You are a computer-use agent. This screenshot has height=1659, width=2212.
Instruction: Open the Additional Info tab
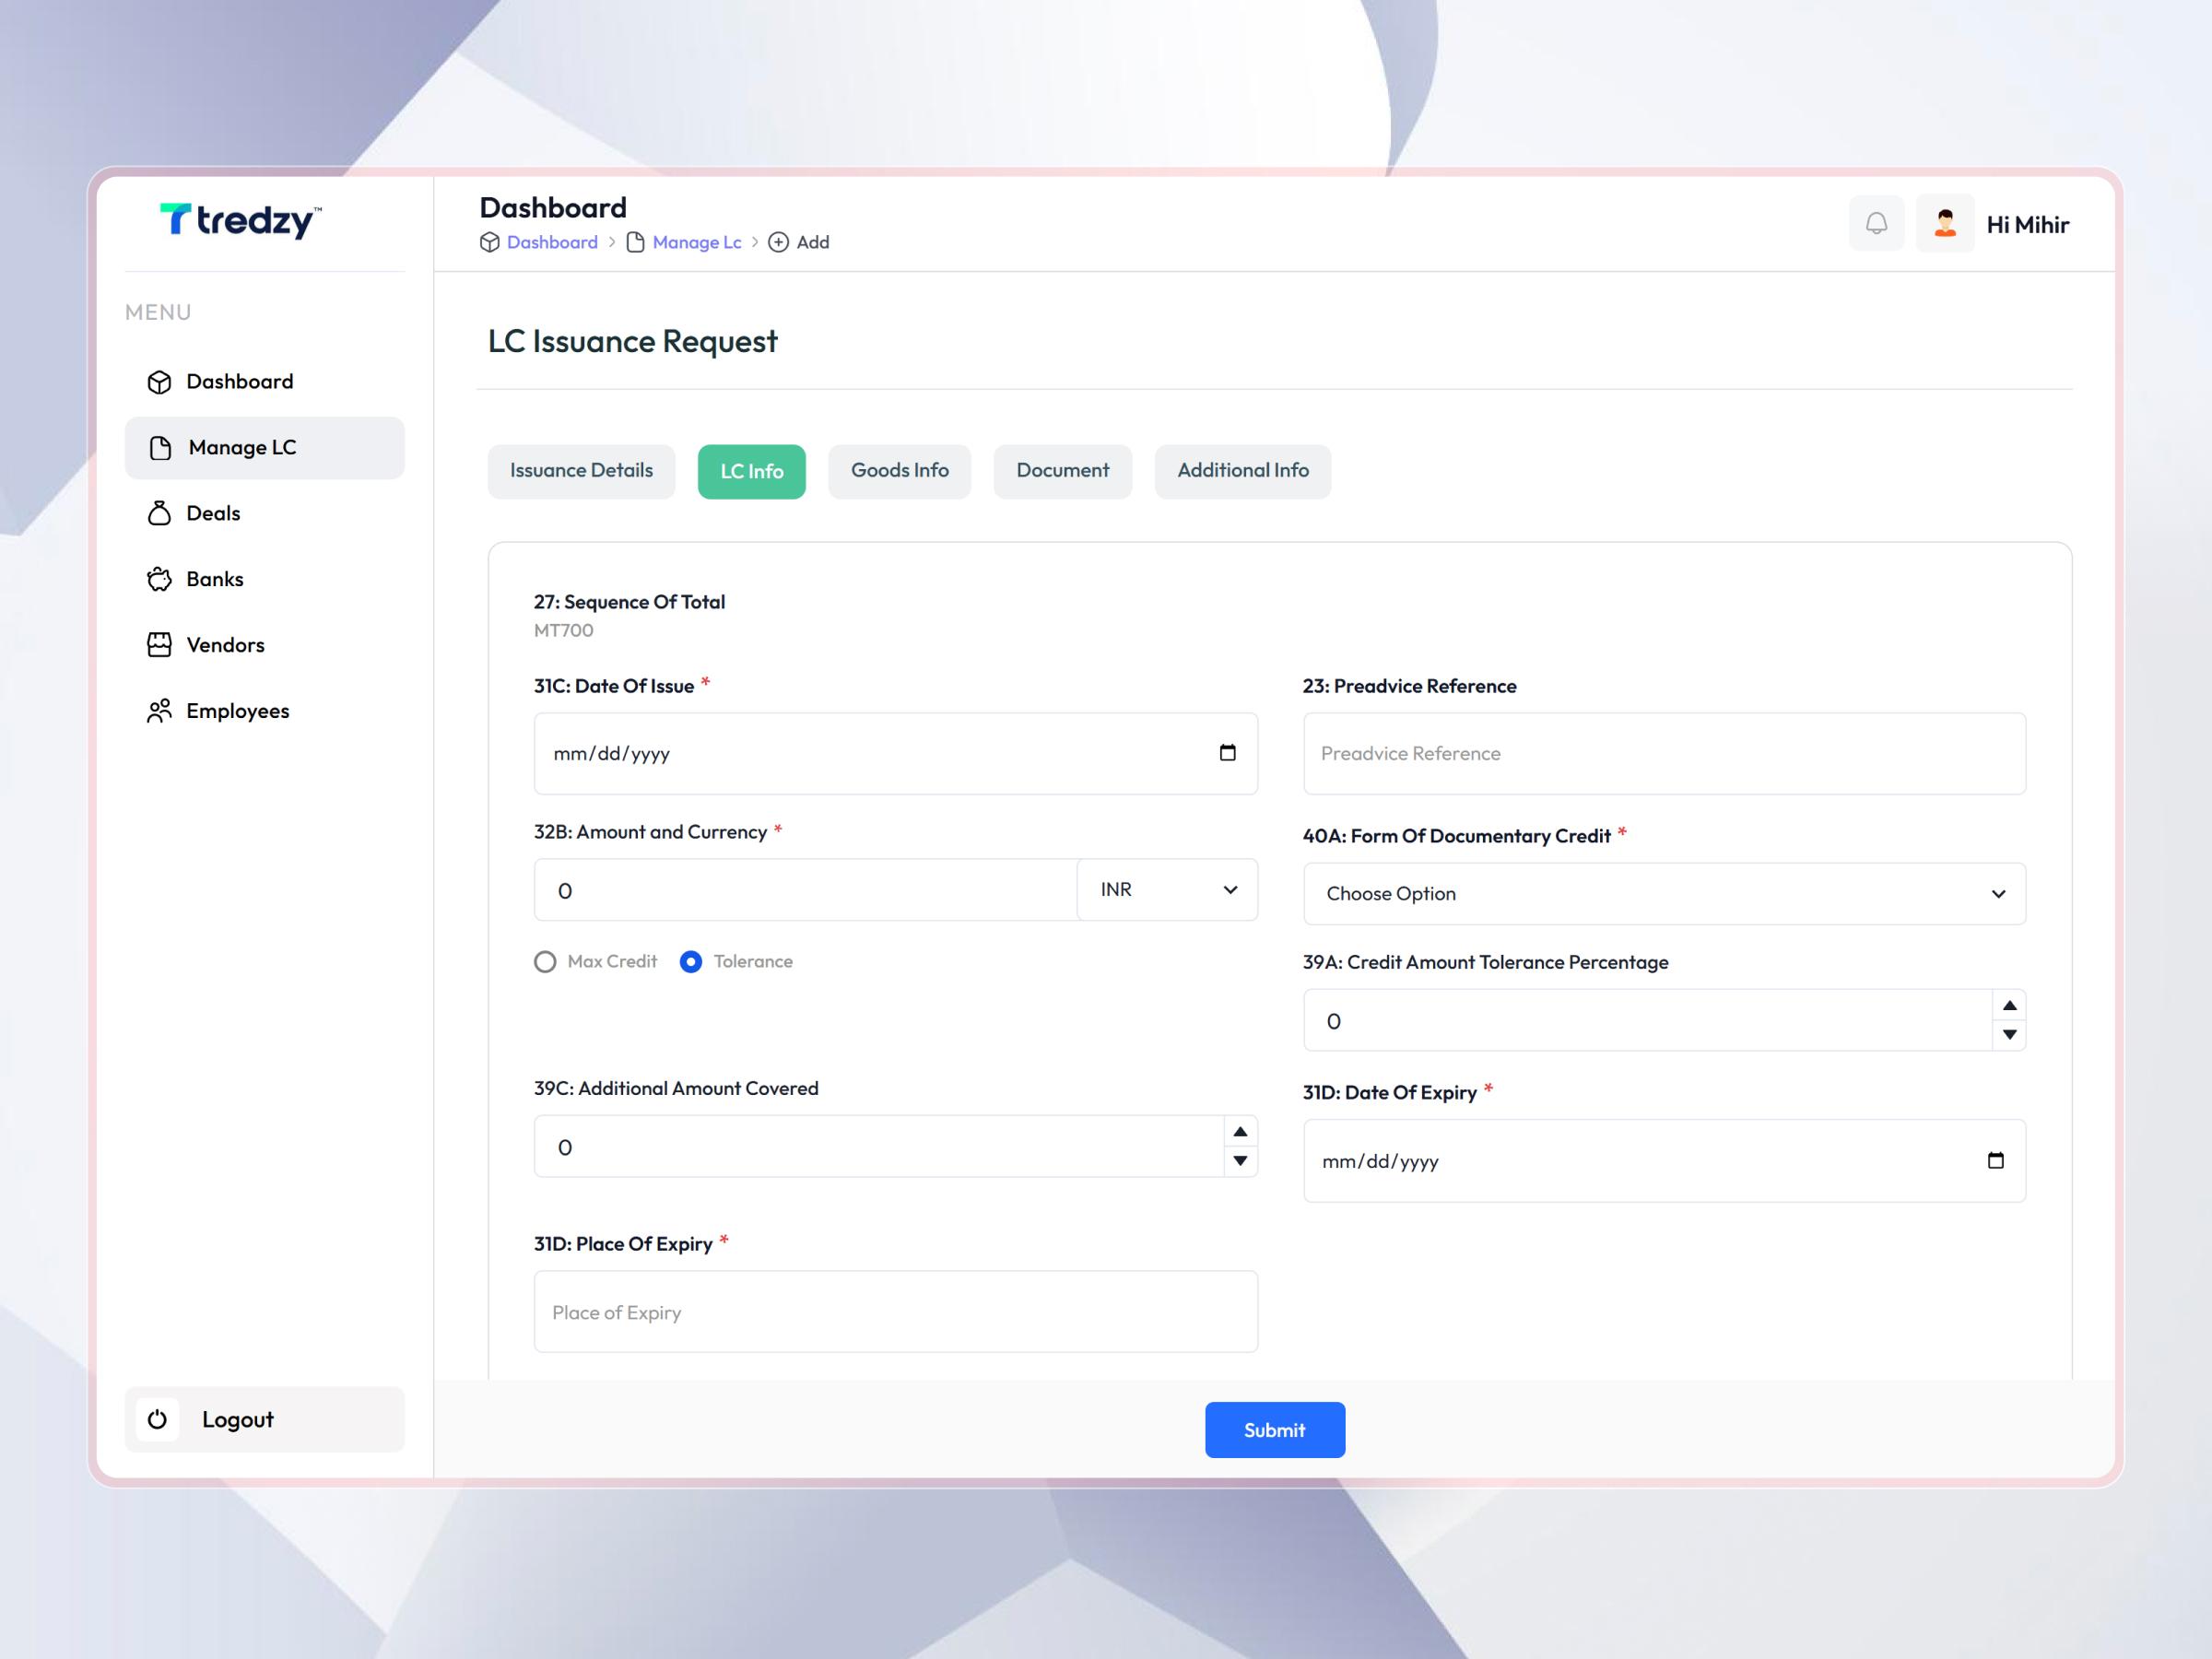pyautogui.click(x=1242, y=470)
